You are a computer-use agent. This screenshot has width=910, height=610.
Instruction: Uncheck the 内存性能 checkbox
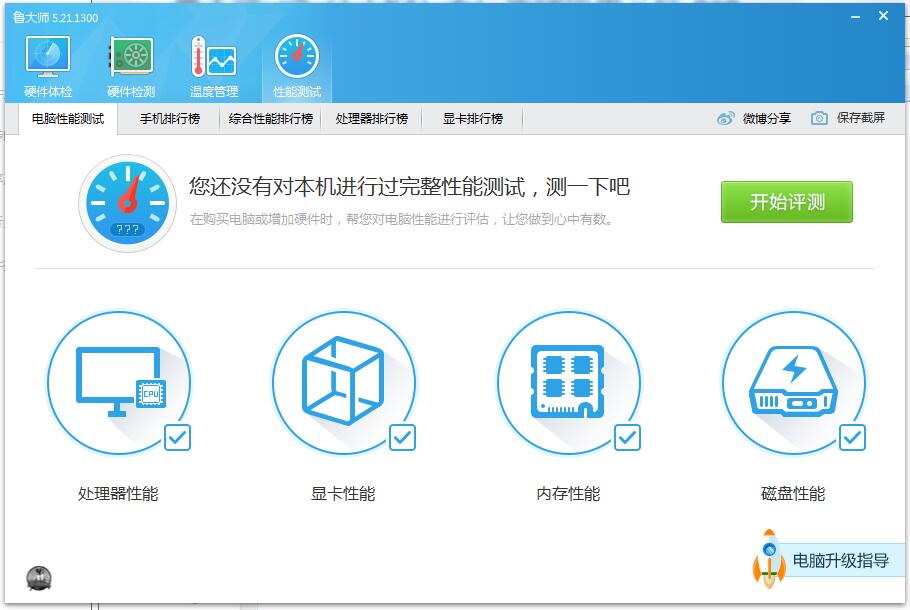627,438
